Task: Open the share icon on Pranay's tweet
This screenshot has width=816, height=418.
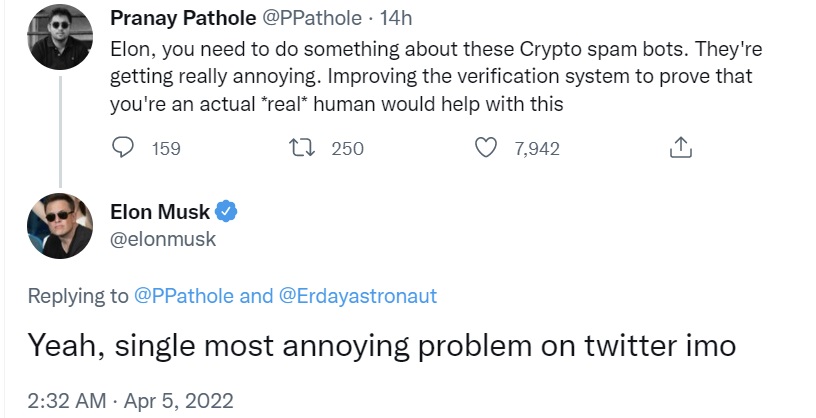Action: click(679, 148)
